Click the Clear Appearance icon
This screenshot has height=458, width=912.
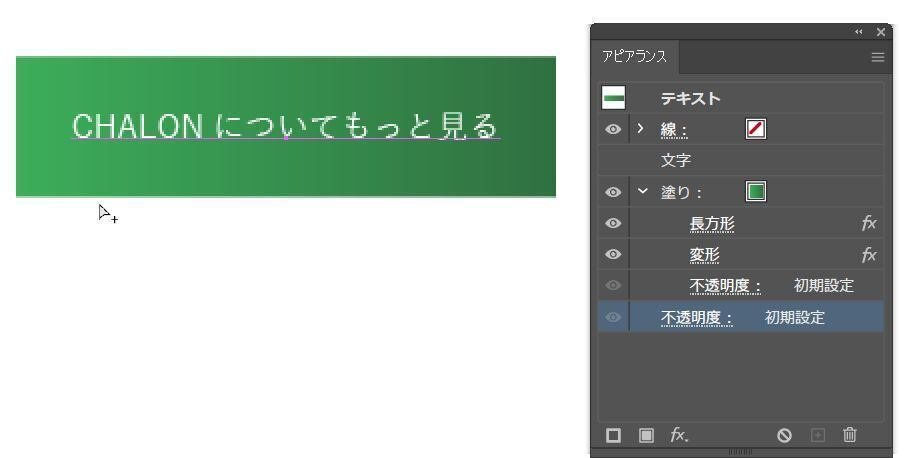784,435
